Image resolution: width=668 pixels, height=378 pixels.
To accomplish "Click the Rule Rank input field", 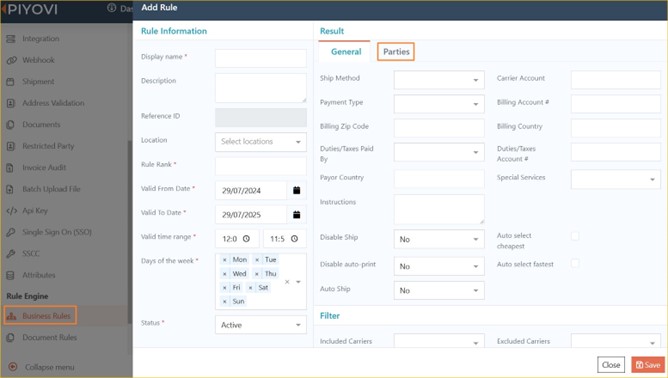I will pyautogui.click(x=261, y=166).
